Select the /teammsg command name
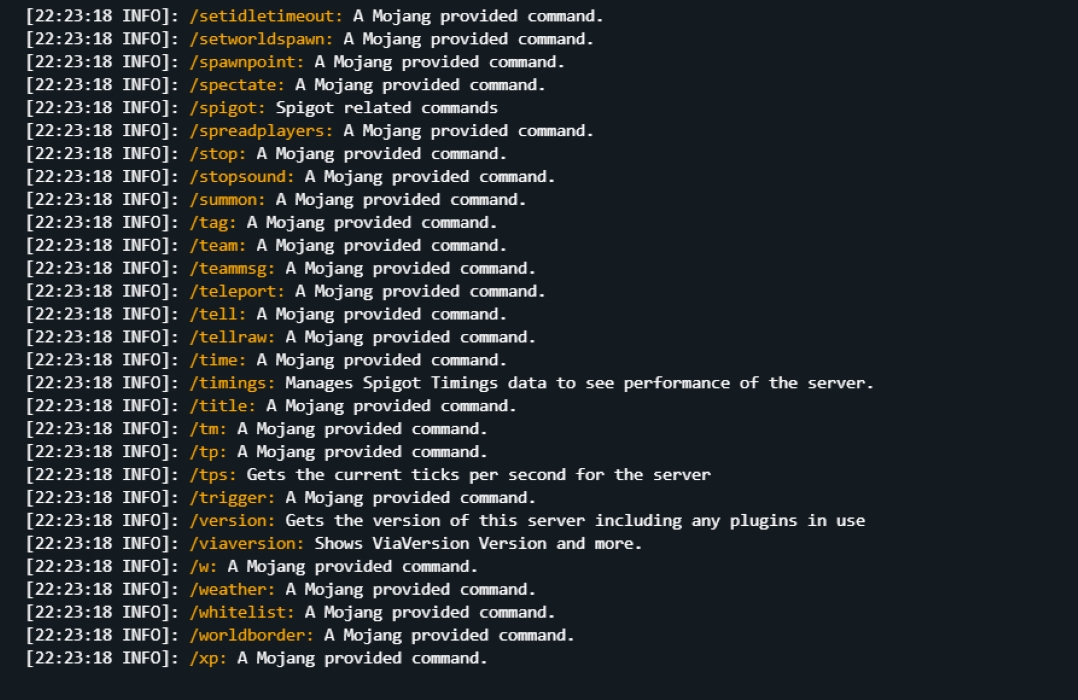The height and width of the screenshot is (700, 1078). (x=231, y=268)
